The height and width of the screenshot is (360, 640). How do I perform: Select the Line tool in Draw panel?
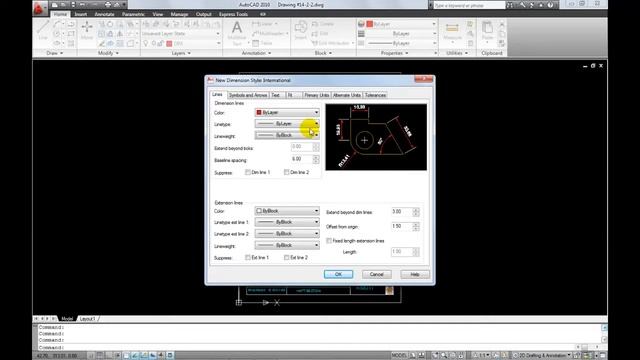[x=43, y=31]
